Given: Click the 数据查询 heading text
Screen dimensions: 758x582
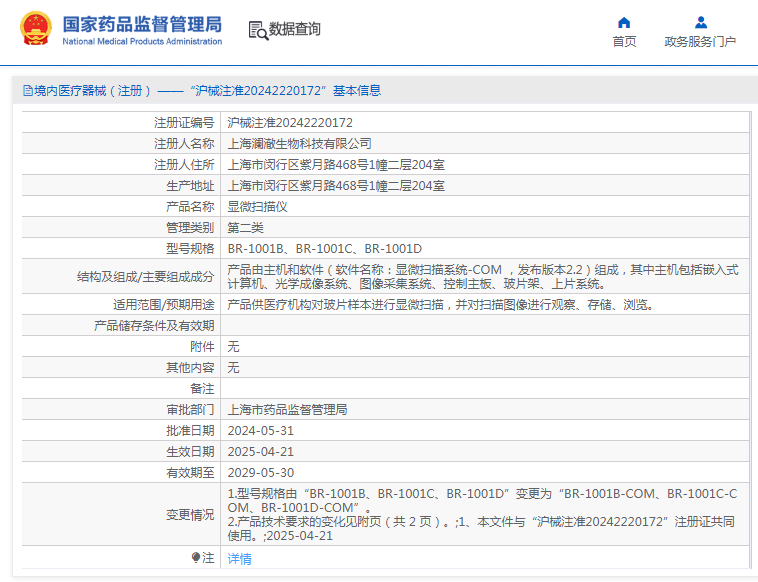Looking at the screenshot, I should pyautogui.click(x=294, y=29).
